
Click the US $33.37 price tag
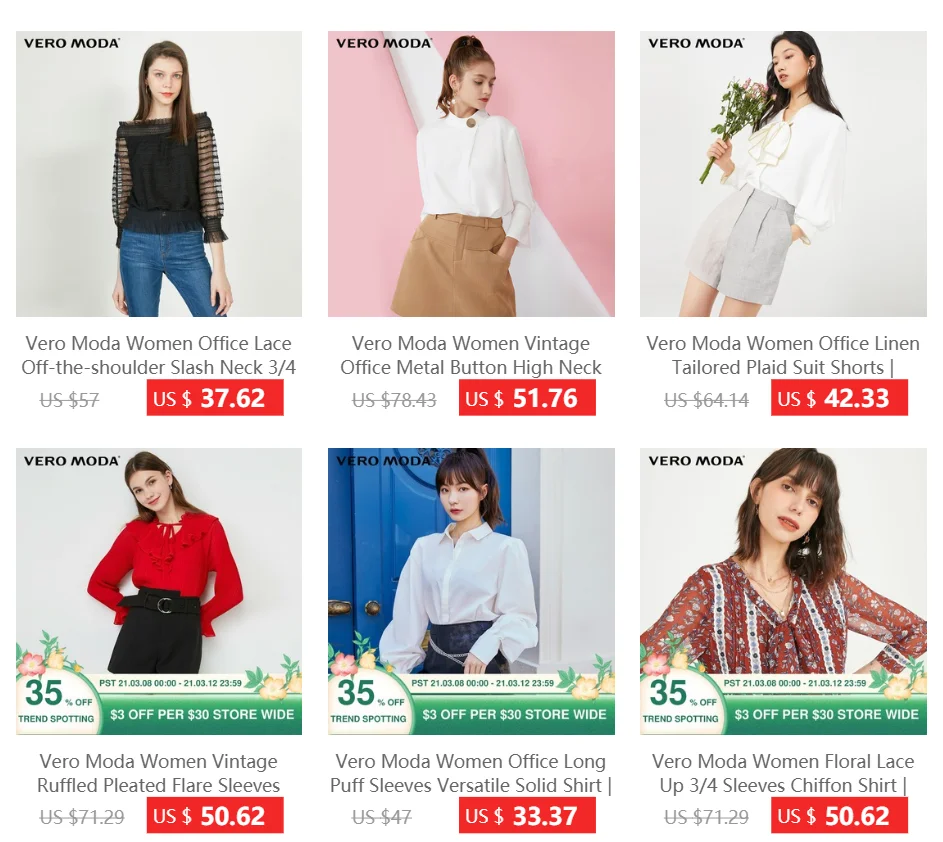pyautogui.click(x=527, y=816)
